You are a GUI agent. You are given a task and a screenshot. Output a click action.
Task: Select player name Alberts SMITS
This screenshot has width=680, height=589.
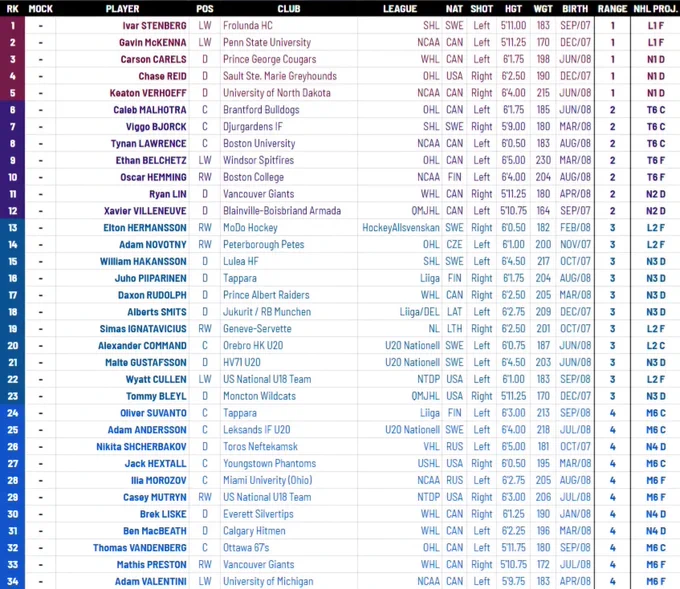coord(157,312)
